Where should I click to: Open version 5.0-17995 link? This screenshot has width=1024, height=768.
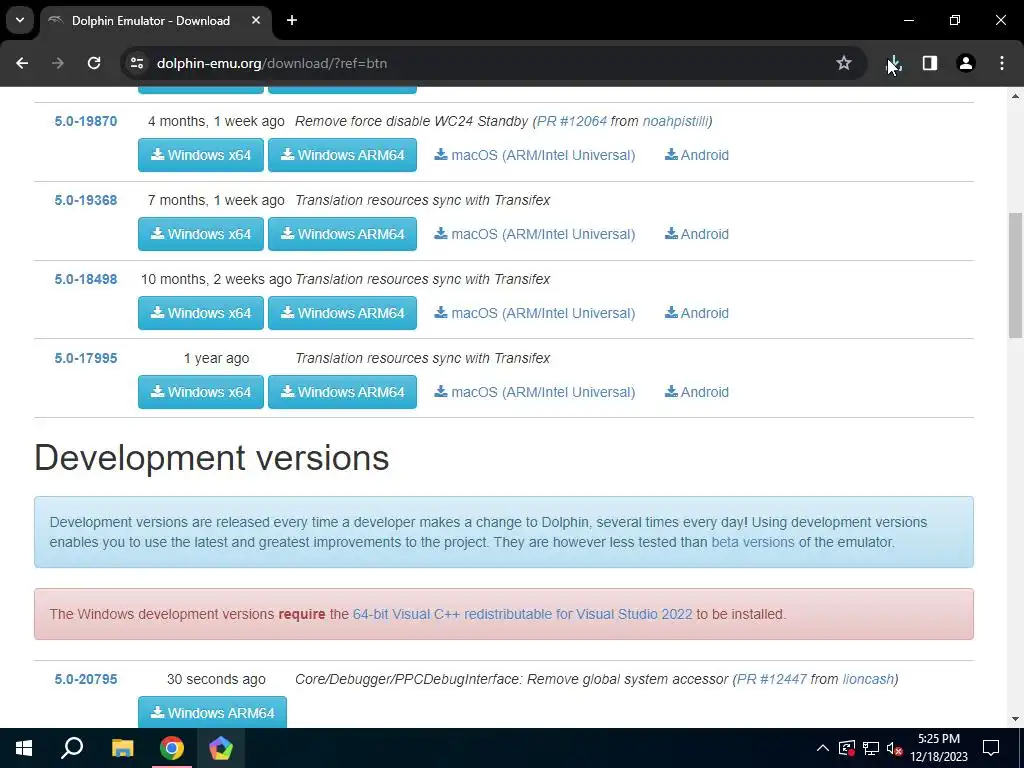tap(86, 359)
